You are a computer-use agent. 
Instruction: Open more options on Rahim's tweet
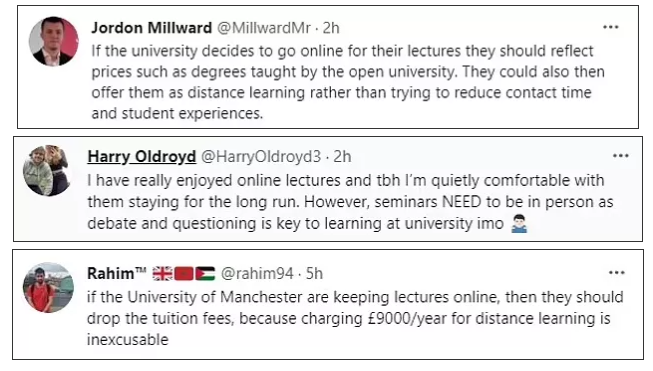pos(616,273)
